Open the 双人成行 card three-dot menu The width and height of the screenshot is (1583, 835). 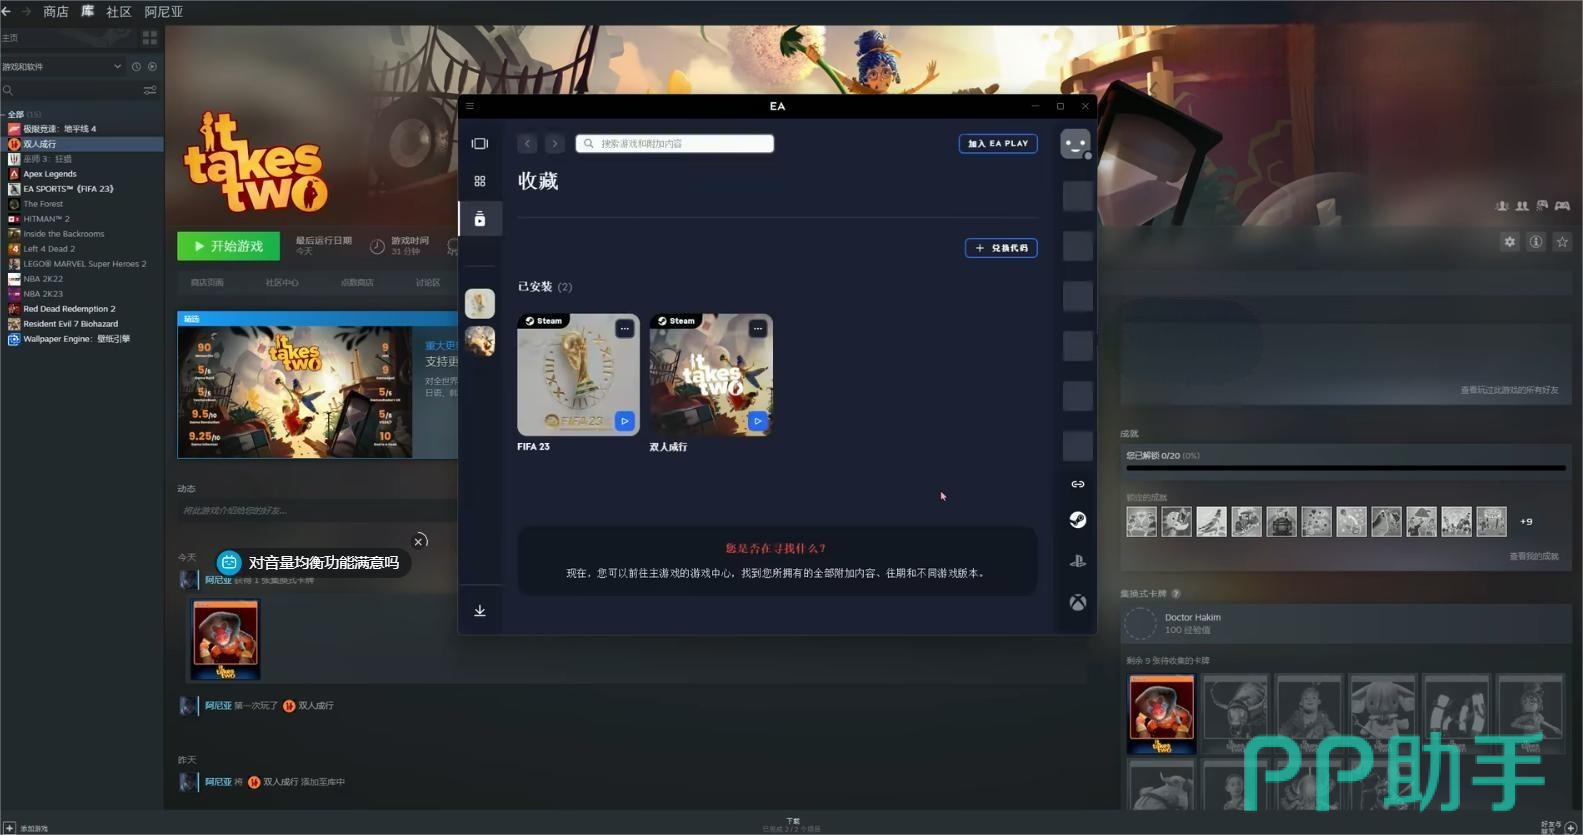click(x=758, y=329)
